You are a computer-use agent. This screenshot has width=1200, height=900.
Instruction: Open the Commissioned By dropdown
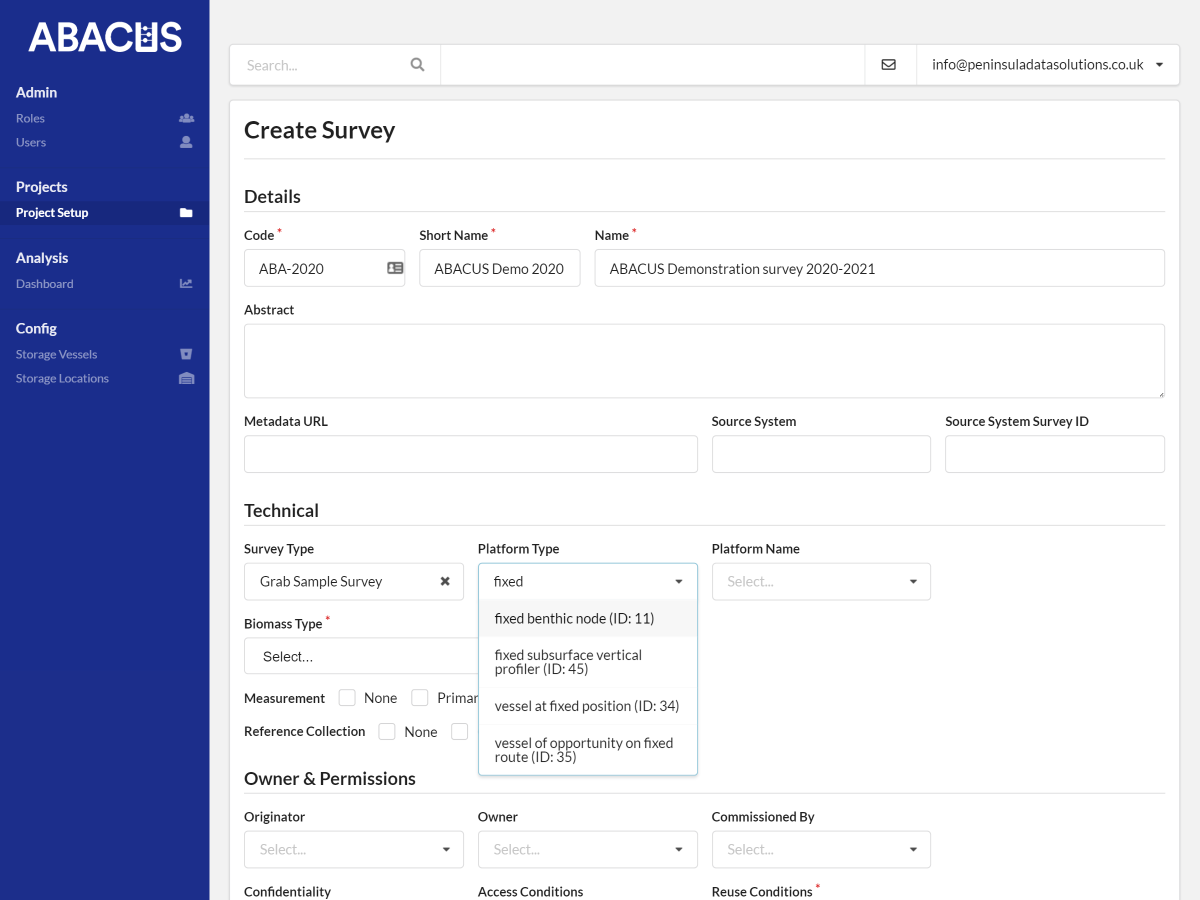coord(821,849)
